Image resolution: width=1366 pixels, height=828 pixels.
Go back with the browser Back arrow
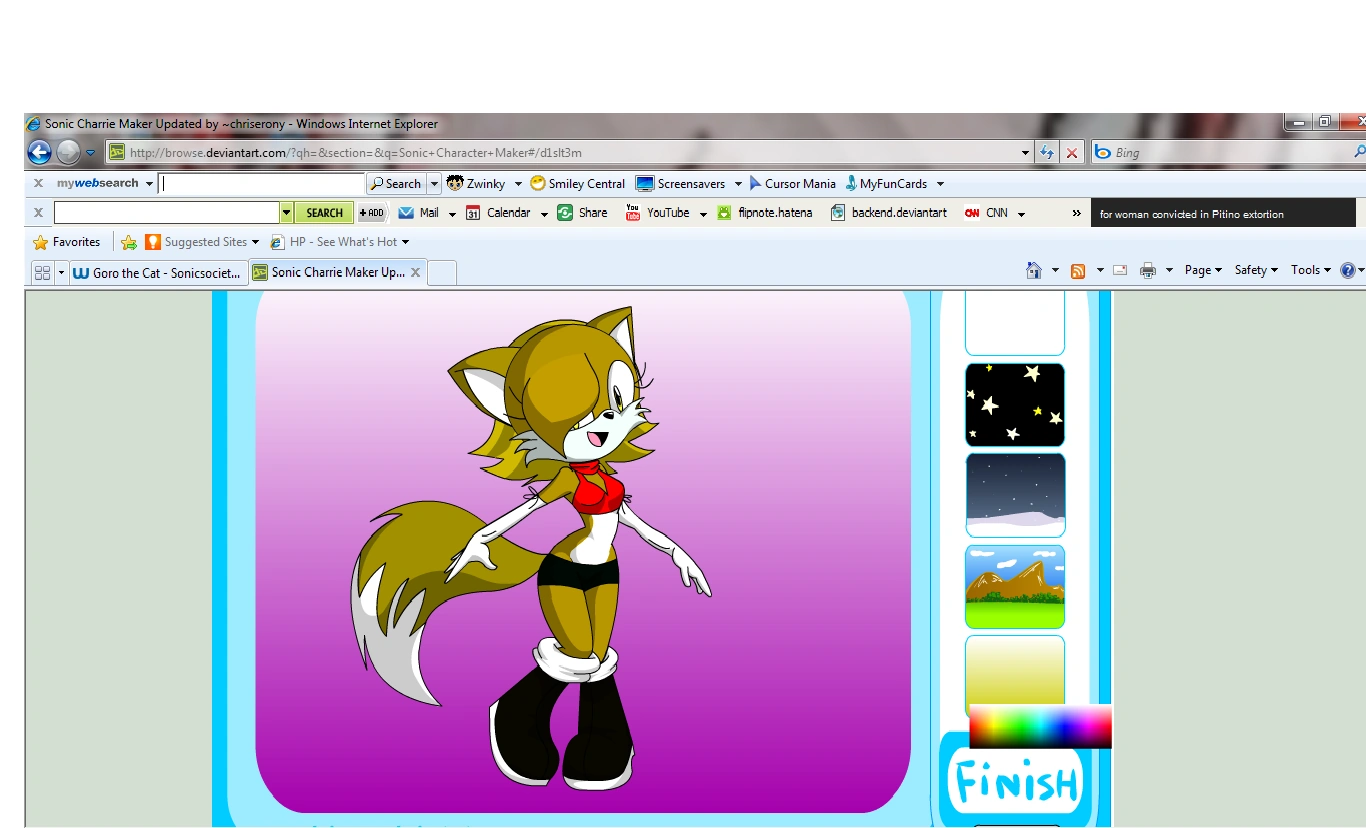point(39,152)
